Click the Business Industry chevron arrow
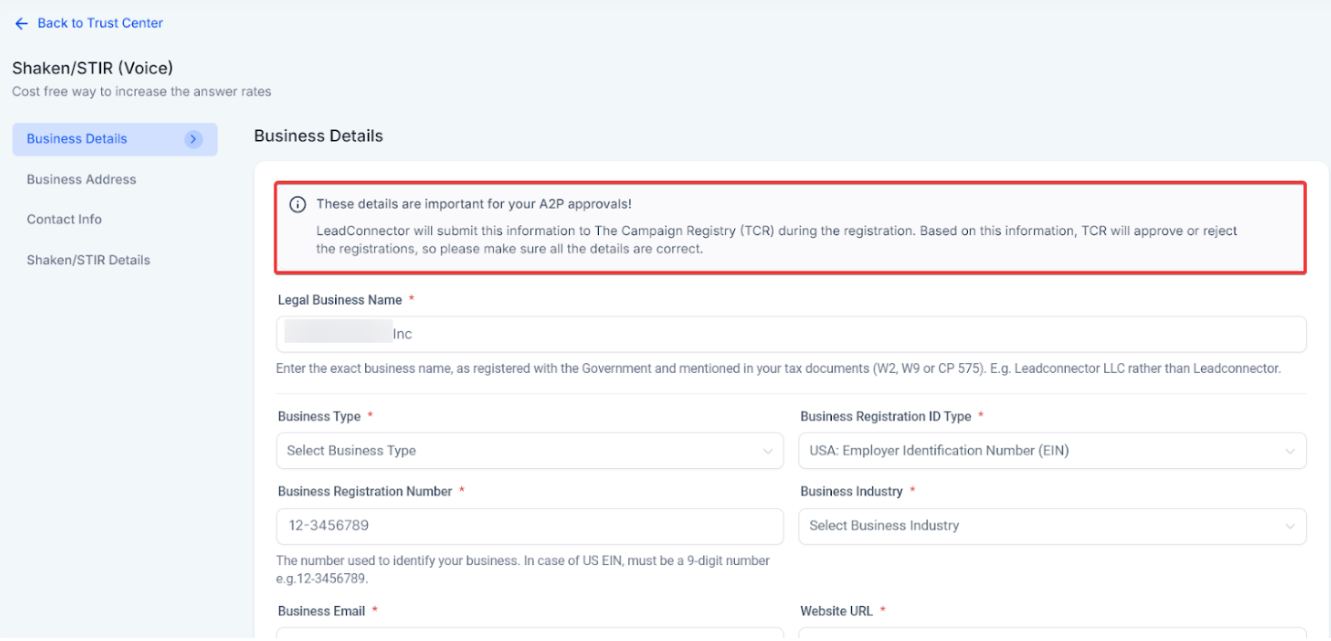 click(1290, 526)
